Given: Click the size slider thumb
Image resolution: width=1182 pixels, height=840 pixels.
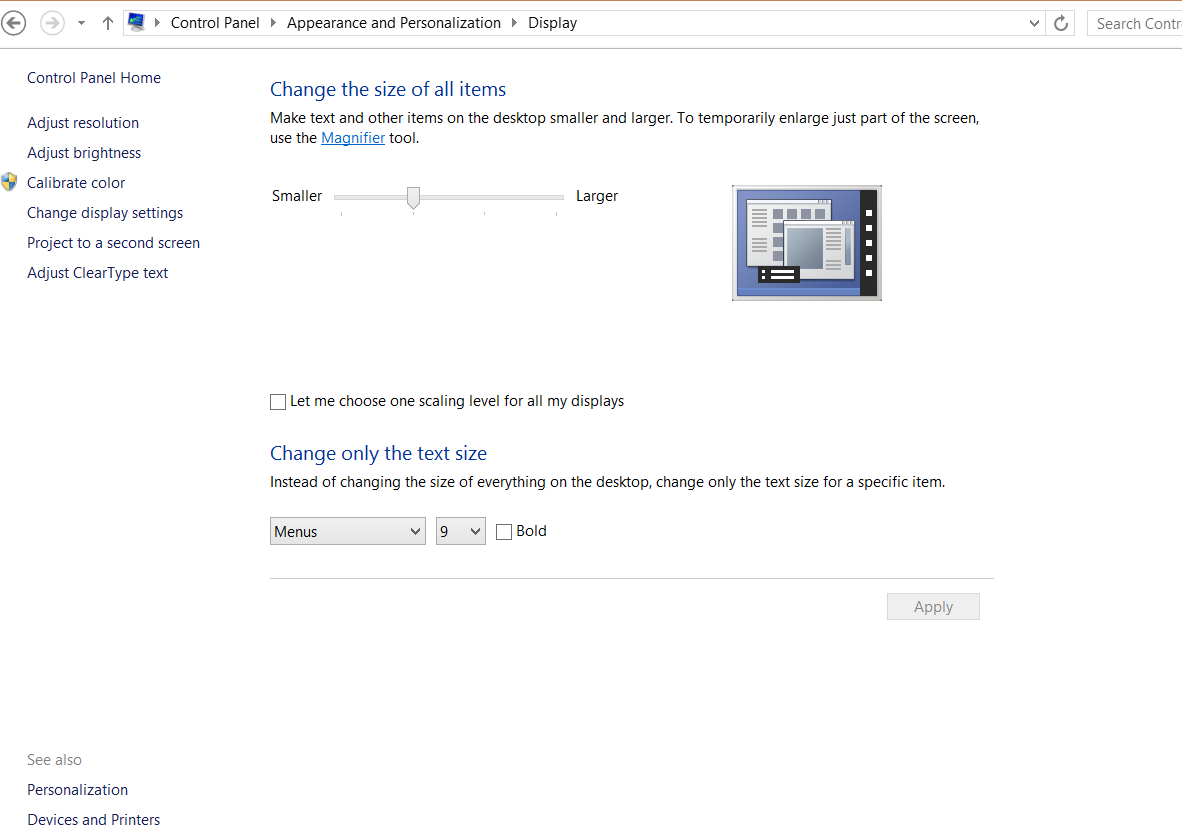Looking at the screenshot, I should tap(413, 198).
